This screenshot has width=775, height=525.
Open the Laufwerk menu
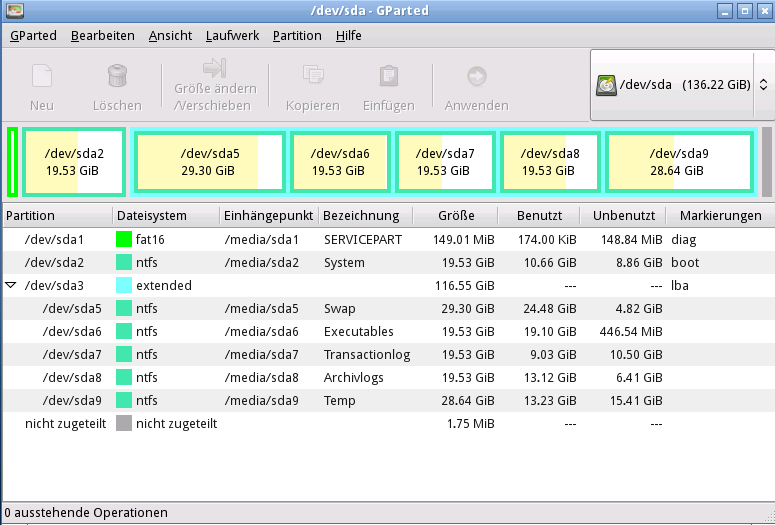click(x=232, y=36)
